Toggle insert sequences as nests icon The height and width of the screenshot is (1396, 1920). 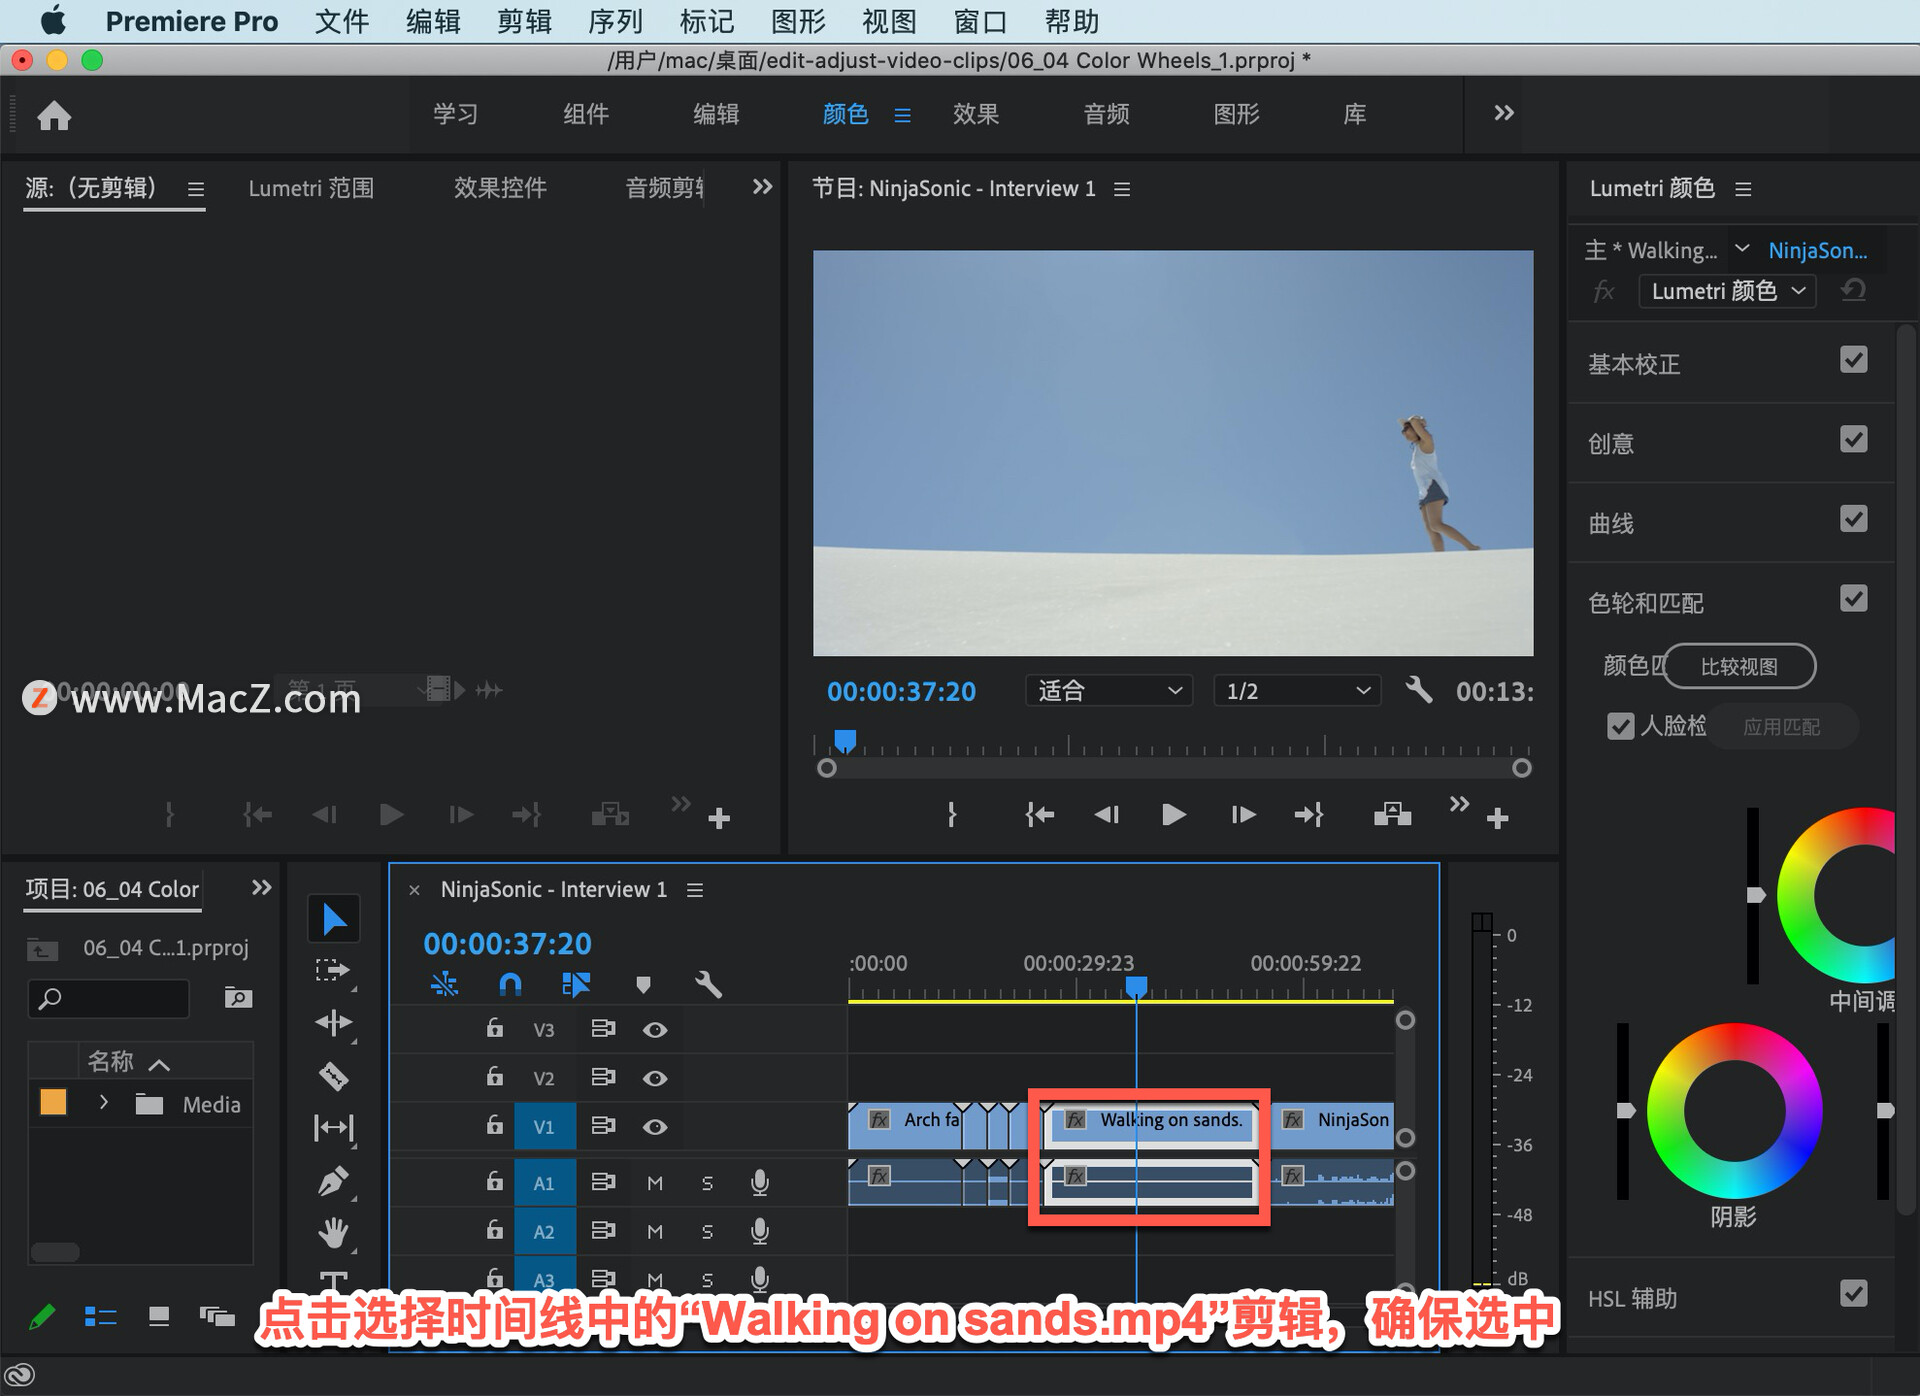444,985
